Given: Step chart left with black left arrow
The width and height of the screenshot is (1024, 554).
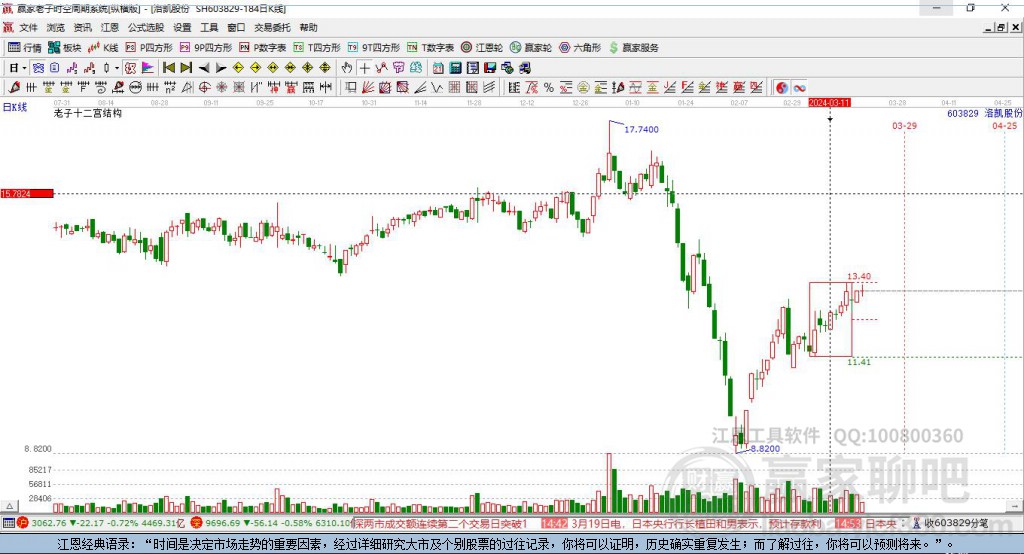Looking at the screenshot, I should [x=204, y=68].
